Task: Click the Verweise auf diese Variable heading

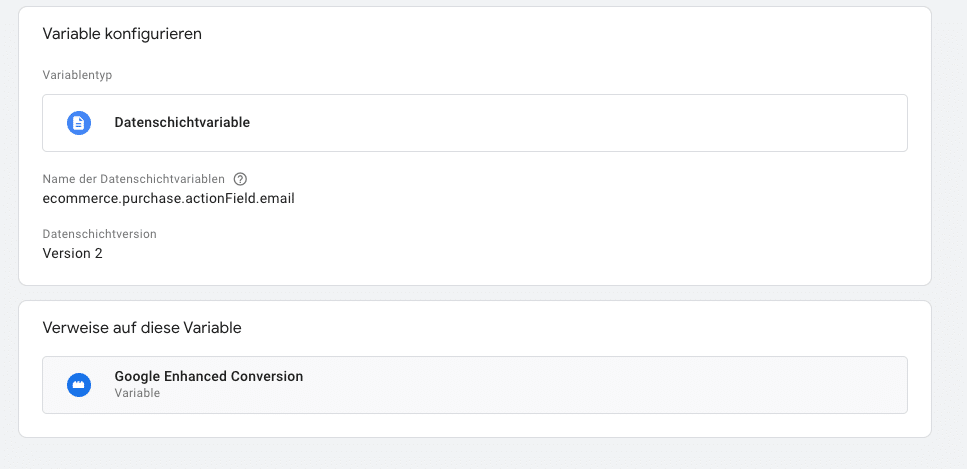Action: tap(141, 328)
